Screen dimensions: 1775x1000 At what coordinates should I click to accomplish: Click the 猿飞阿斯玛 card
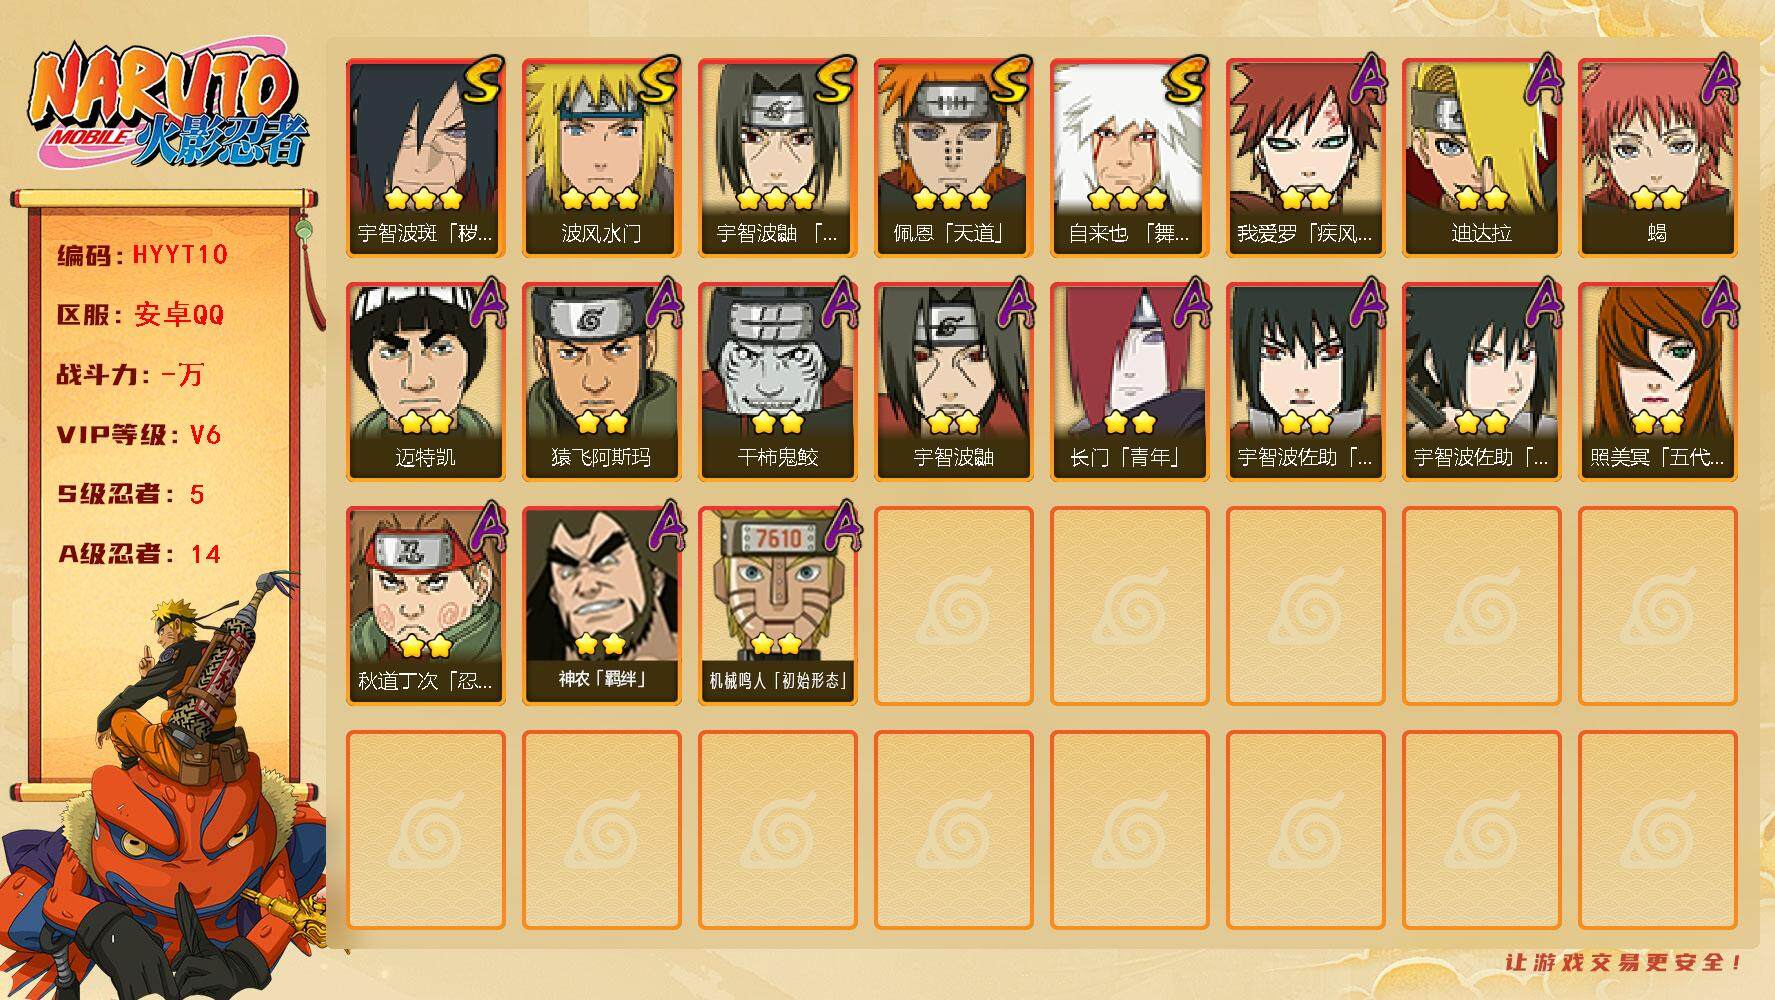pos(602,381)
